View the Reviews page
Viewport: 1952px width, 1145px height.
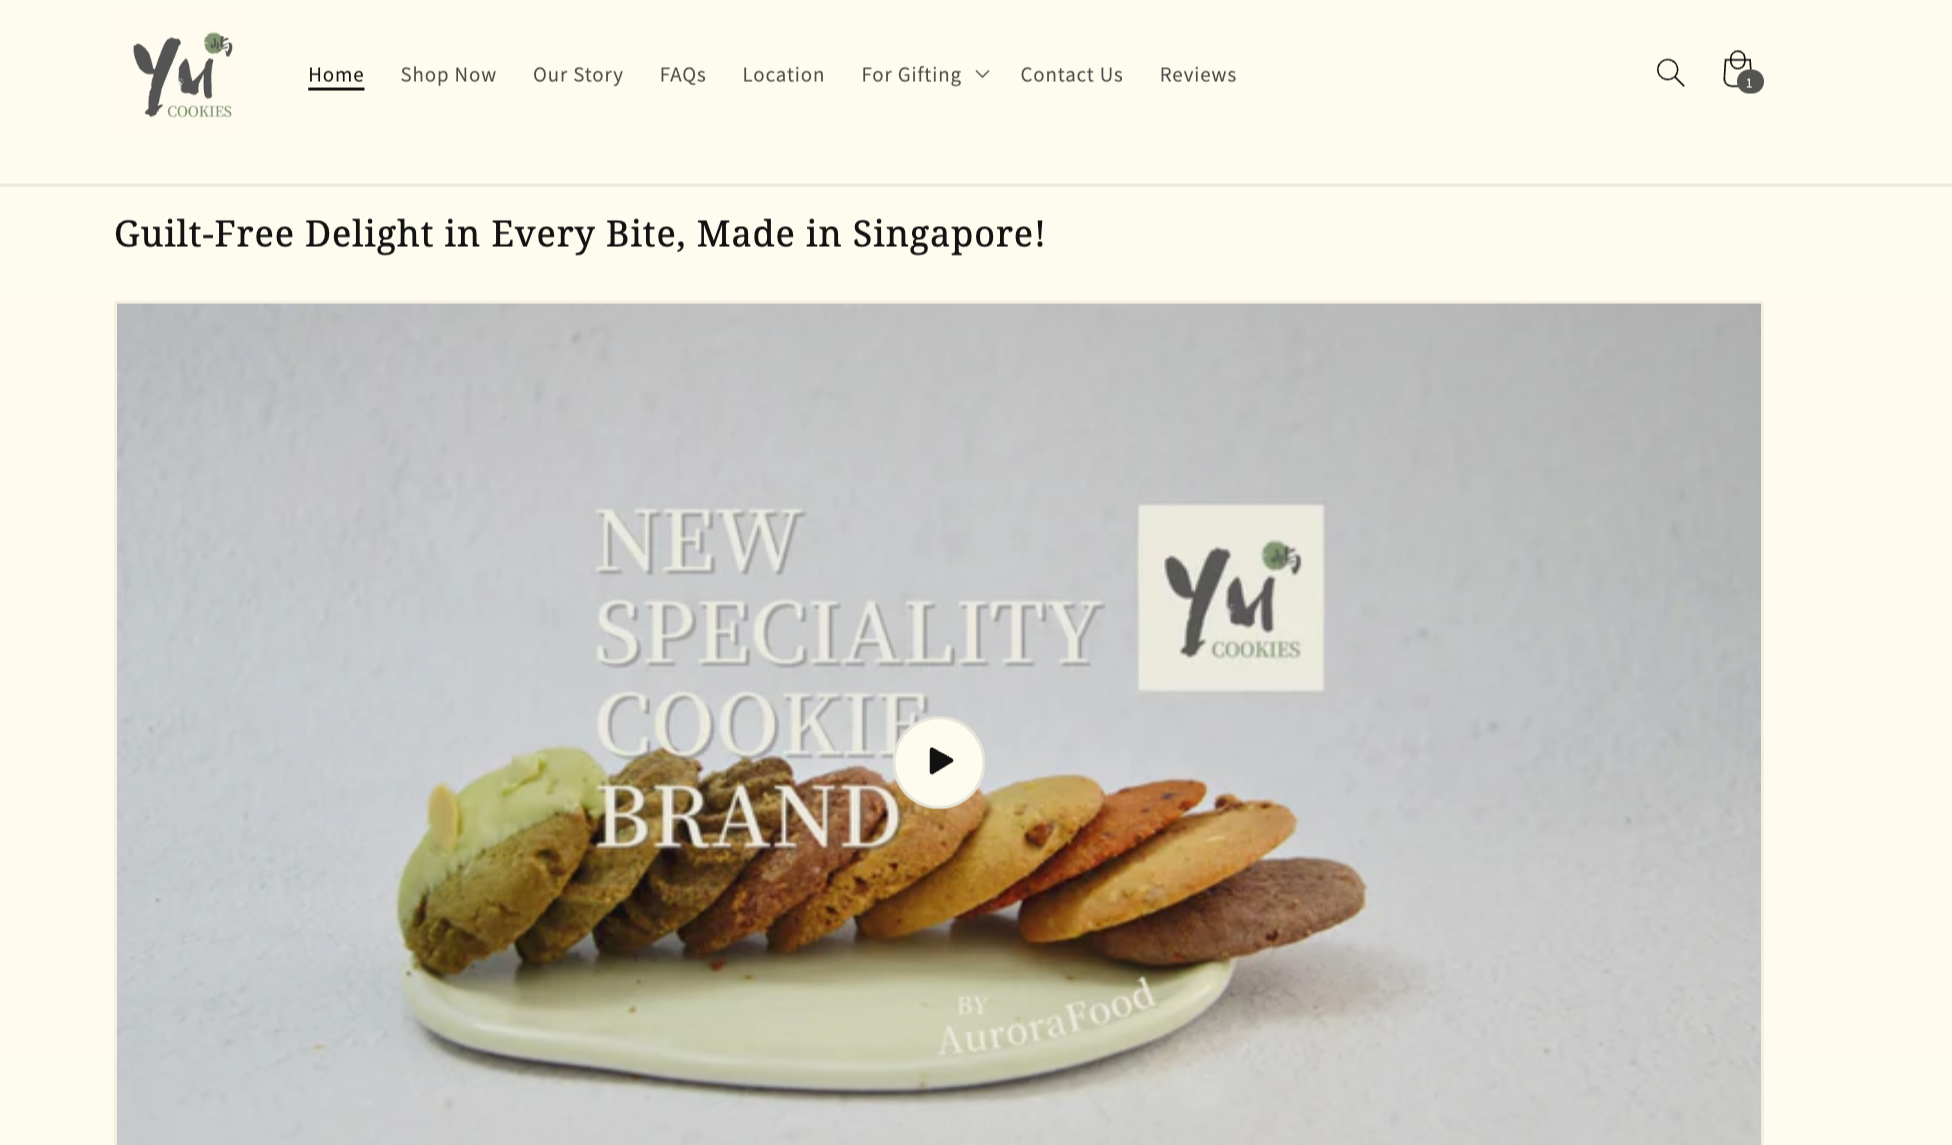(x=1198, y=74)
